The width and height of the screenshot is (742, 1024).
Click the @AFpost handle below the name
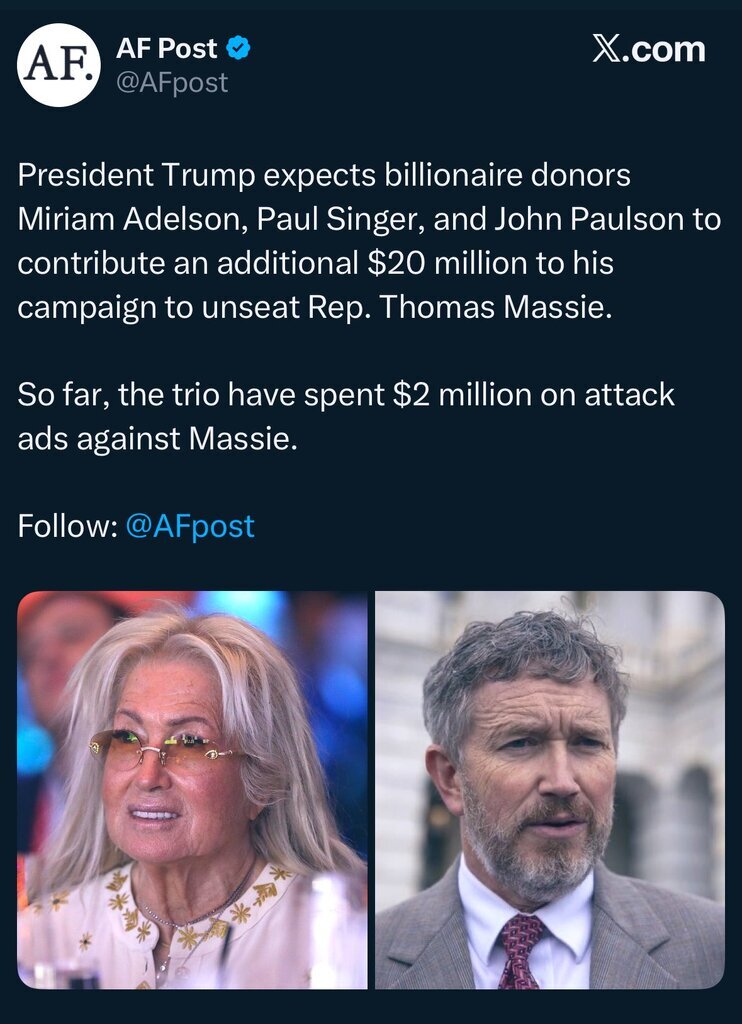tap(172, 83)
